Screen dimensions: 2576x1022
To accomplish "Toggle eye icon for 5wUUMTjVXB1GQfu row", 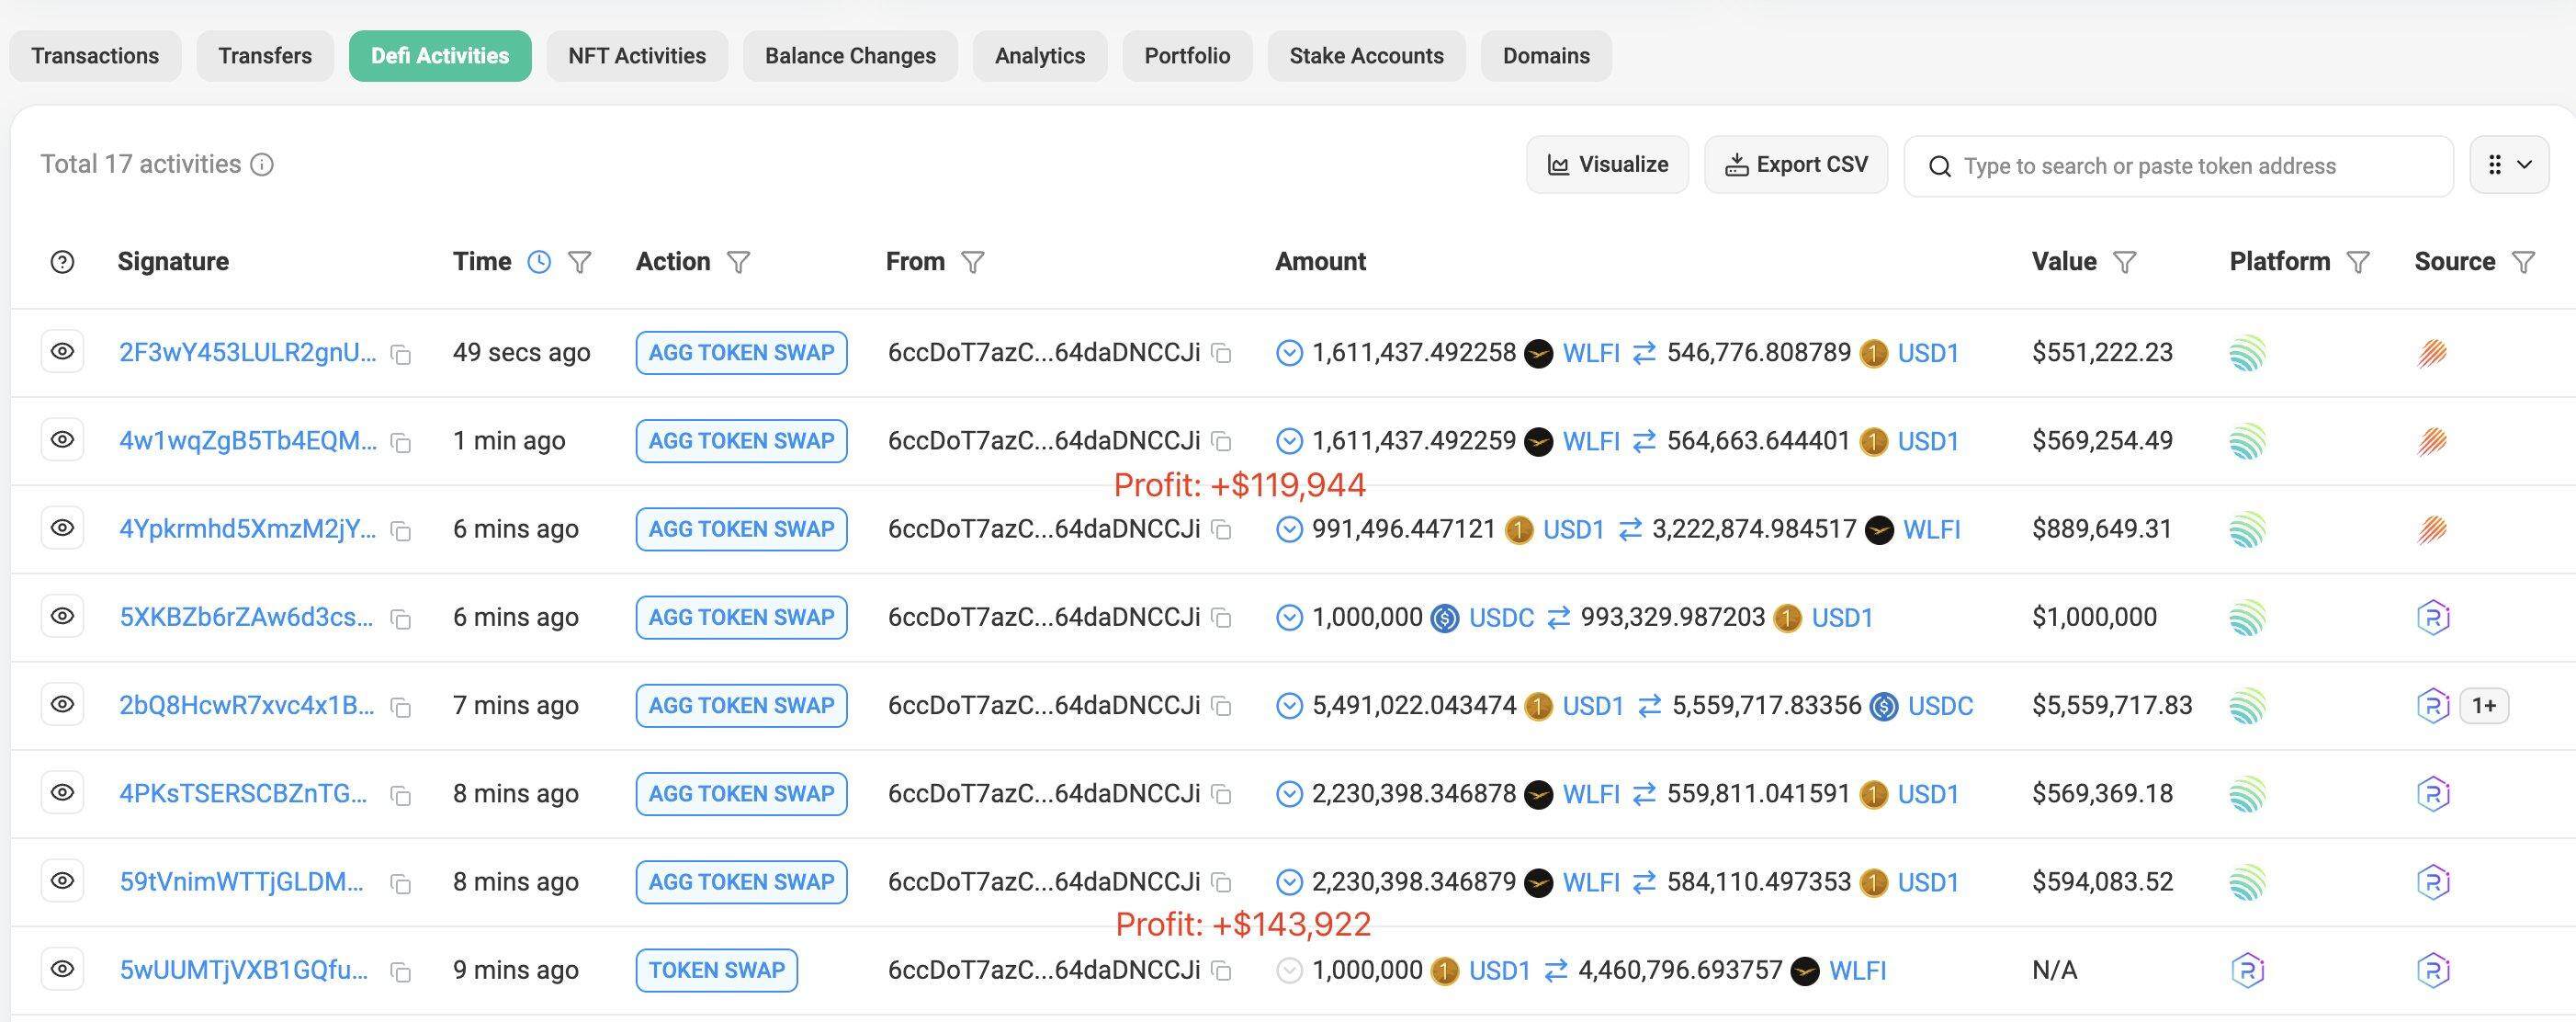I will pos(62,969).
